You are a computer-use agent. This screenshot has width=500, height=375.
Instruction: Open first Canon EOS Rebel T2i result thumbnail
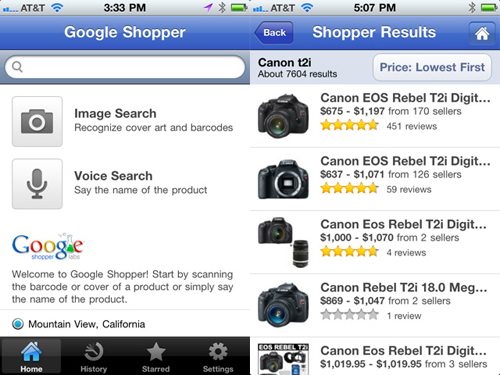click(283, 116)
